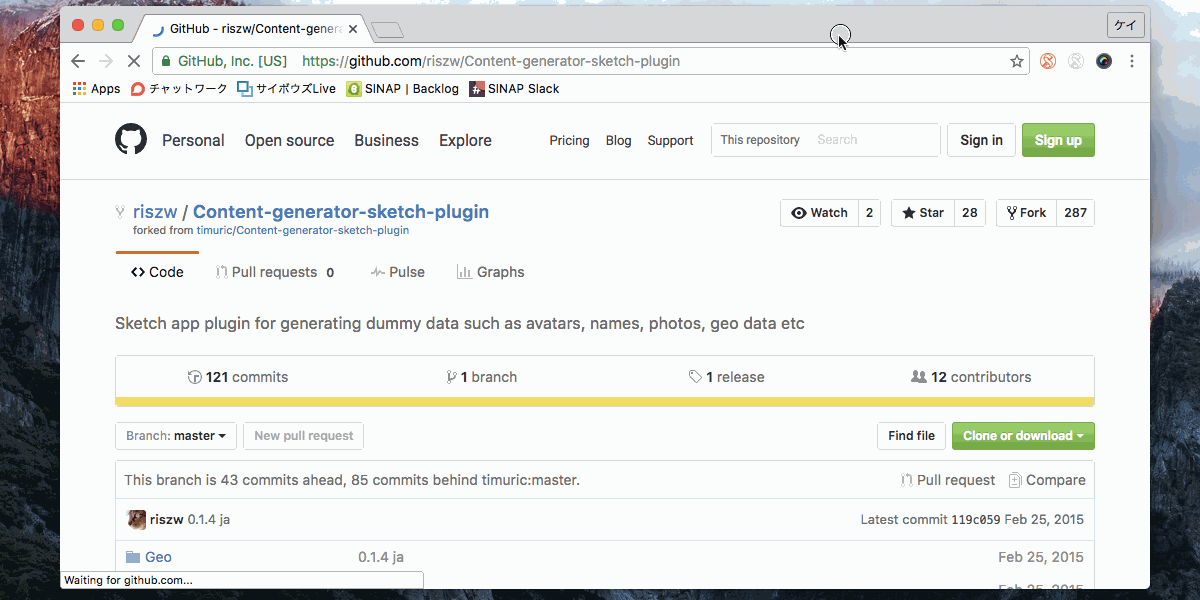Click the stargazers count 28
The width and height of the screenshot is (1200, 600).
(969, 213)
